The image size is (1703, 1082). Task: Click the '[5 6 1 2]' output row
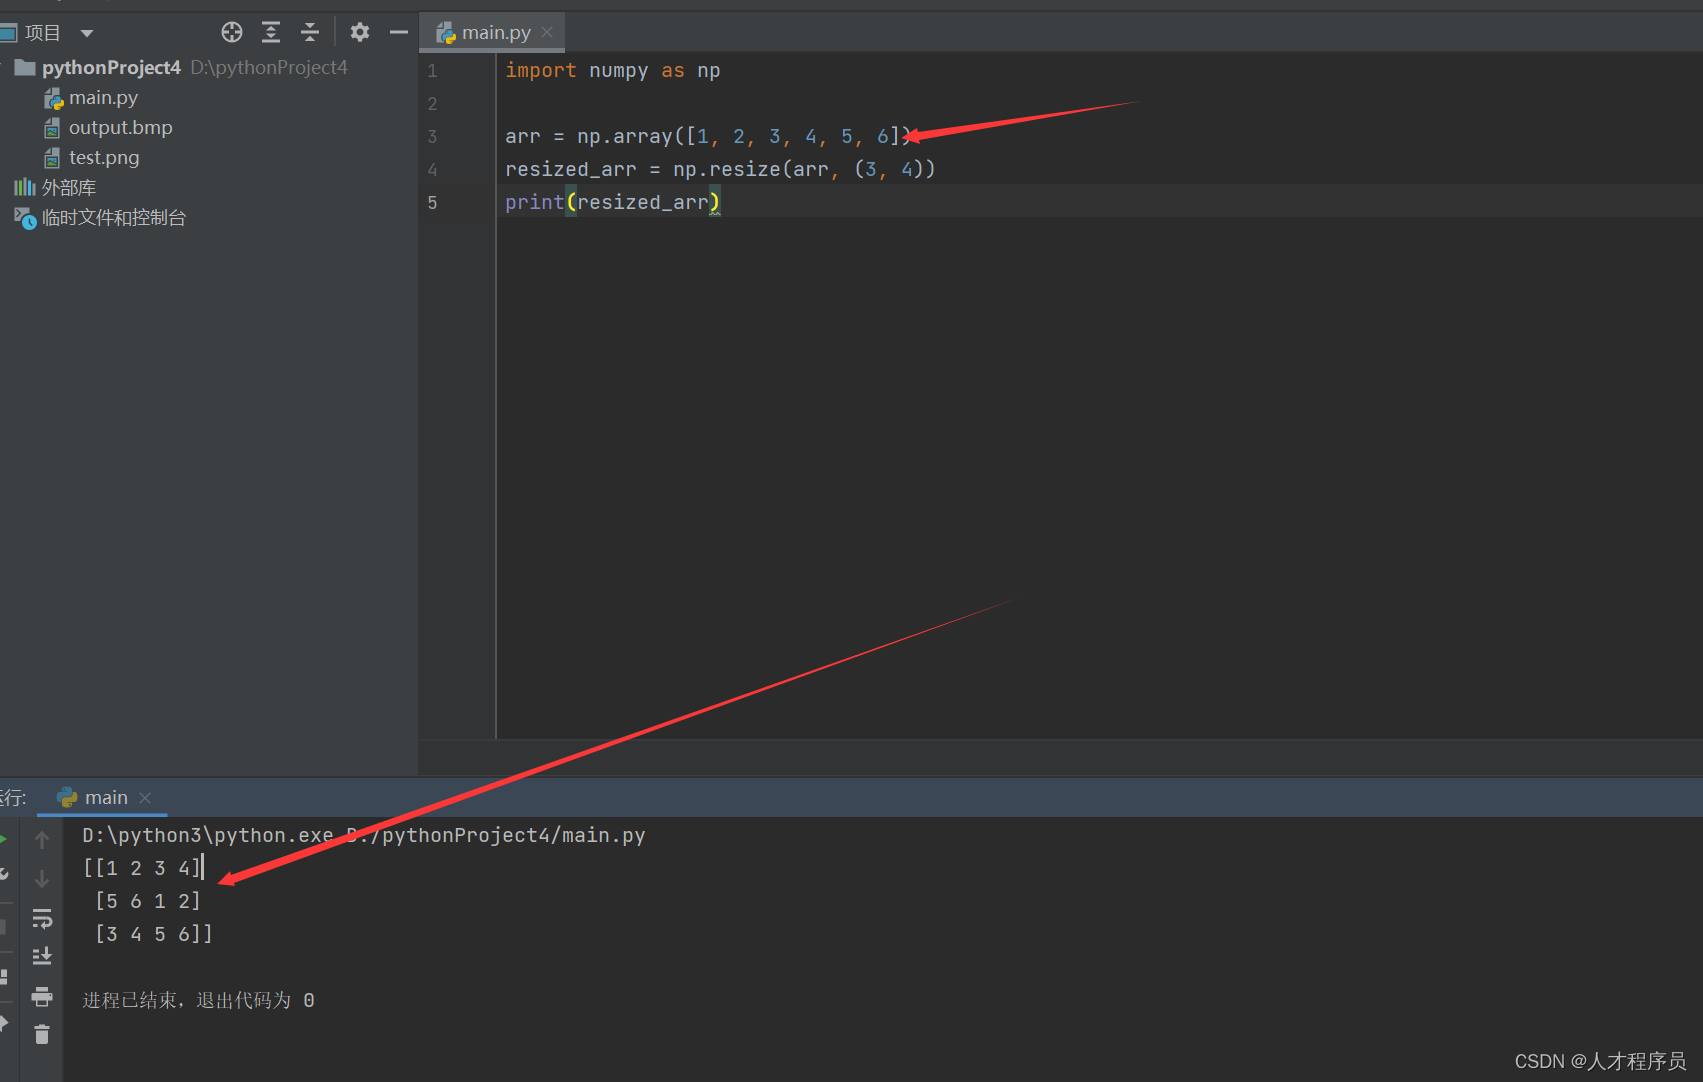[148, 901]
